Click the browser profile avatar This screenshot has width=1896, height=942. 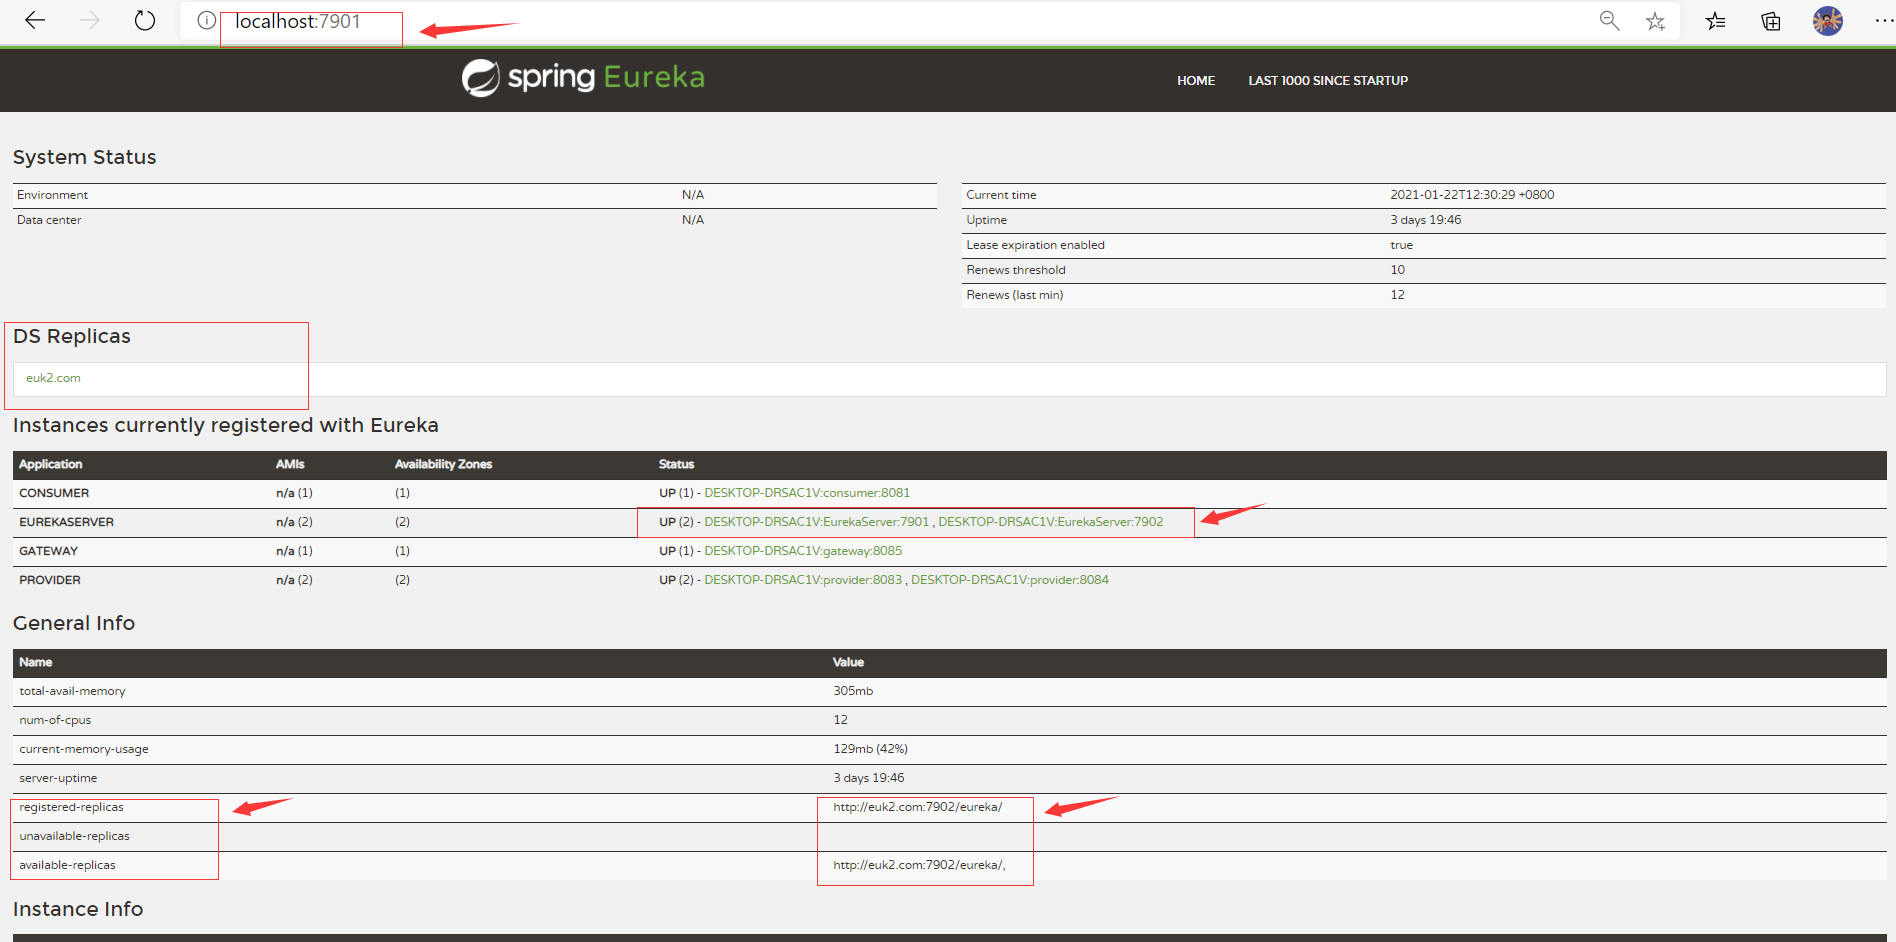coord(1827,20)
